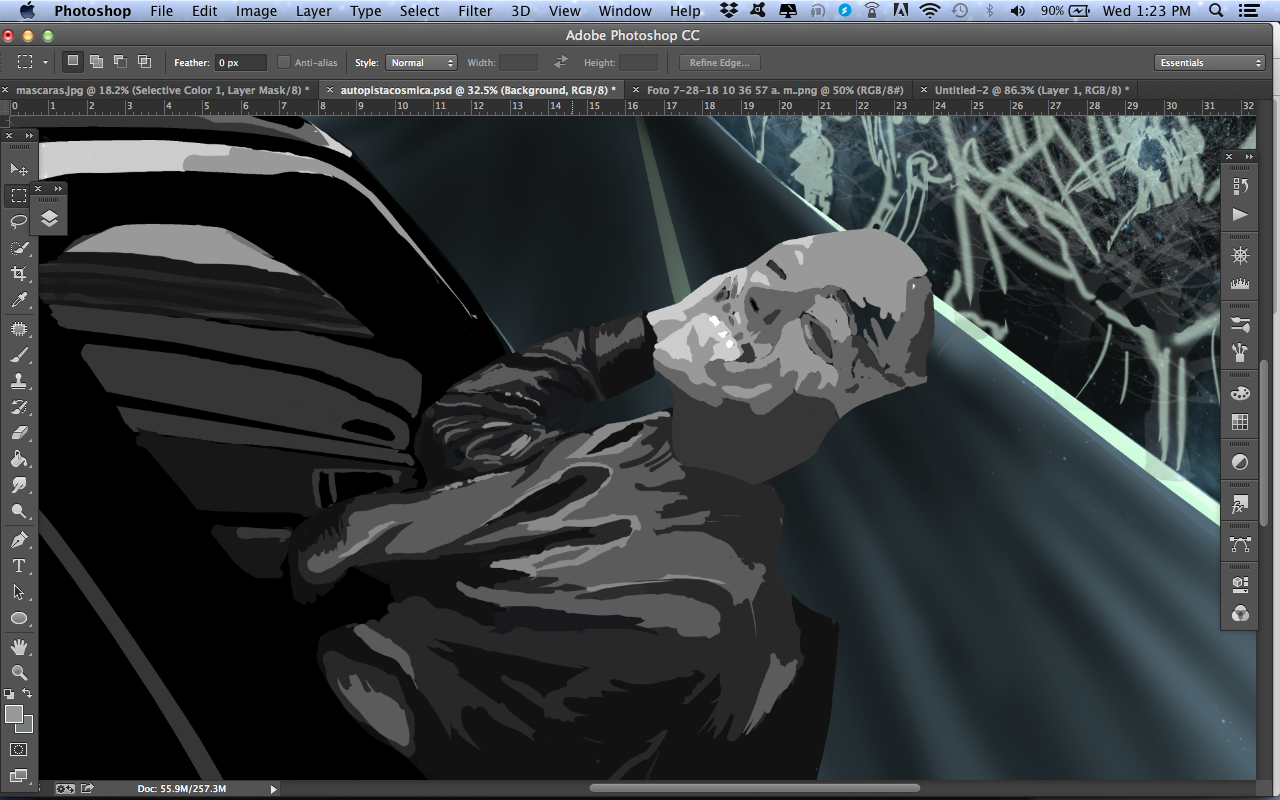
Task: Select the Brush tool
Action: tap(18, 355)
